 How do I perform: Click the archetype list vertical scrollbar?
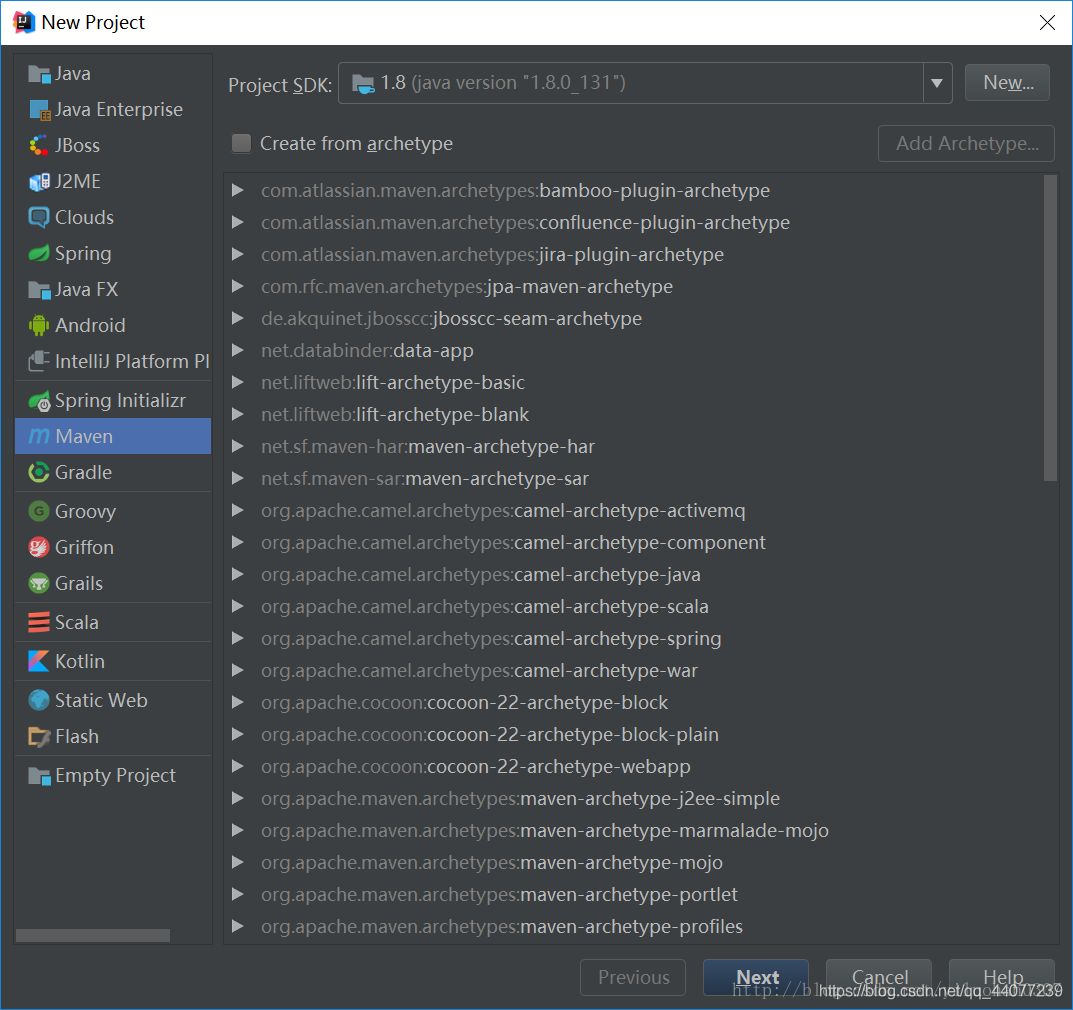pos(1050,328)
